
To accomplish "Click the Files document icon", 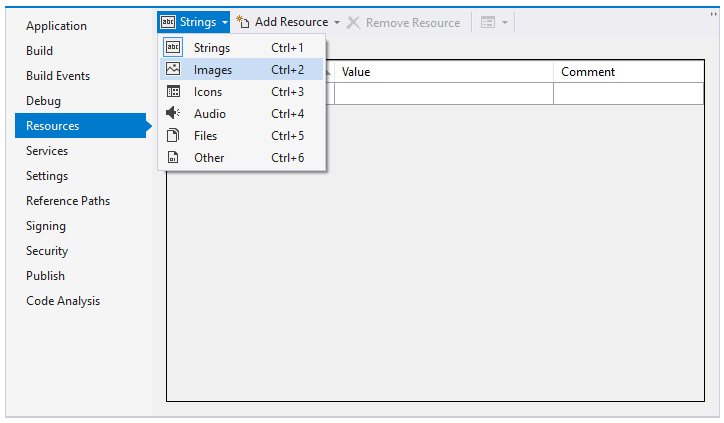I will point(173,136).
